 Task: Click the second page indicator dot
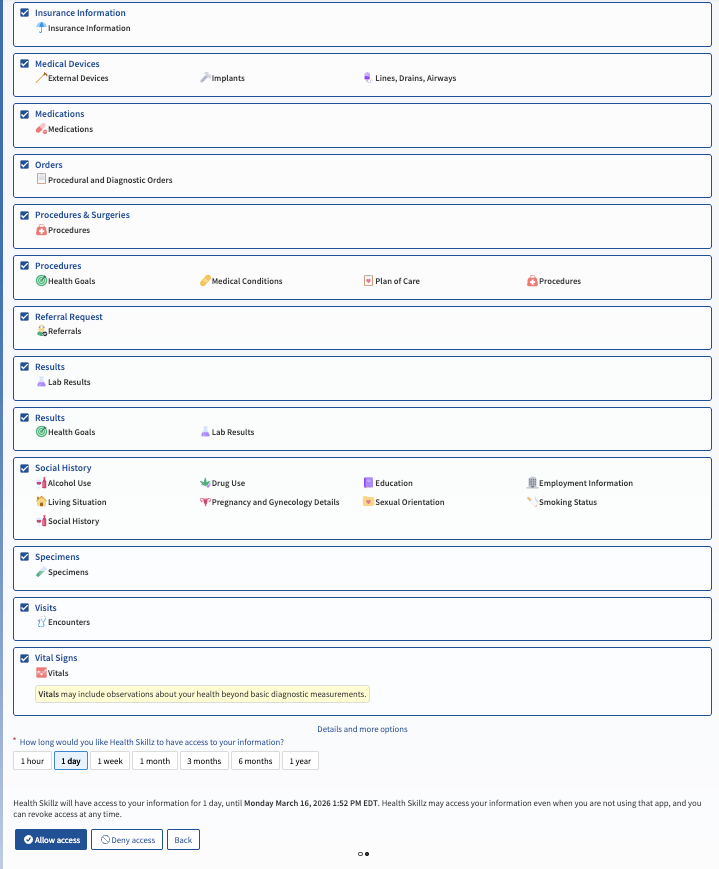click(367, 853)
